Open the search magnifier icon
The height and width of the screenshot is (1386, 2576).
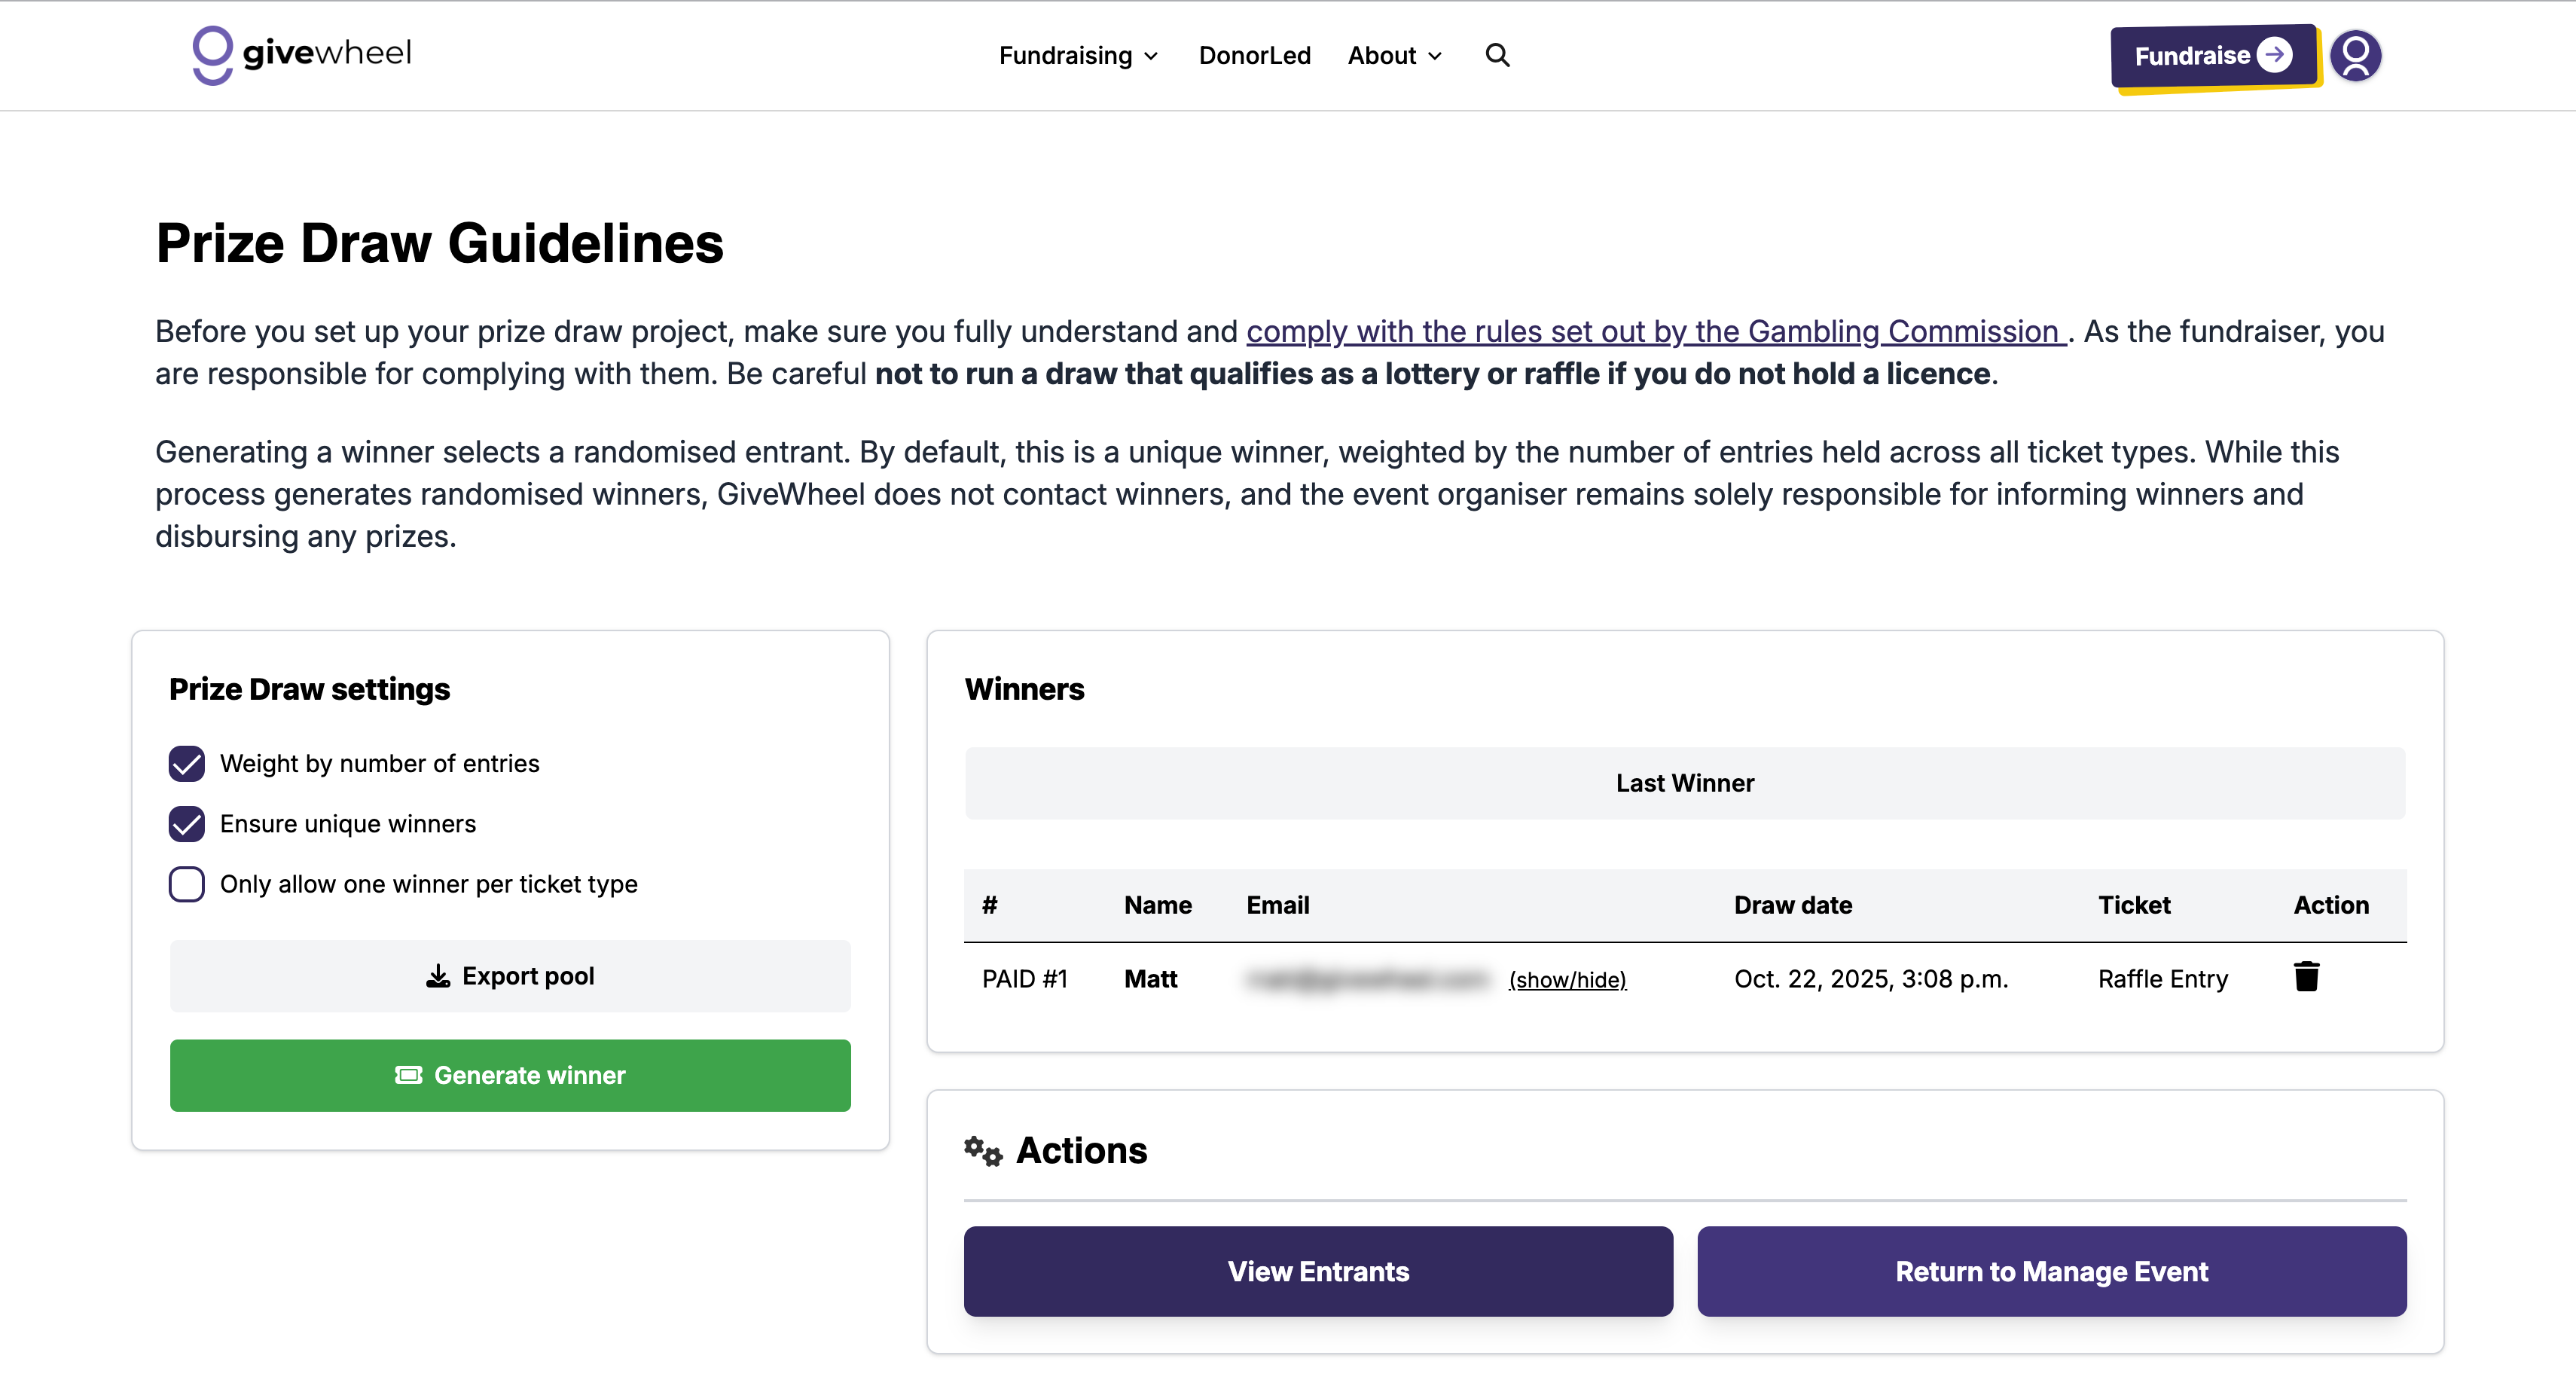(x=1497, y=55)
